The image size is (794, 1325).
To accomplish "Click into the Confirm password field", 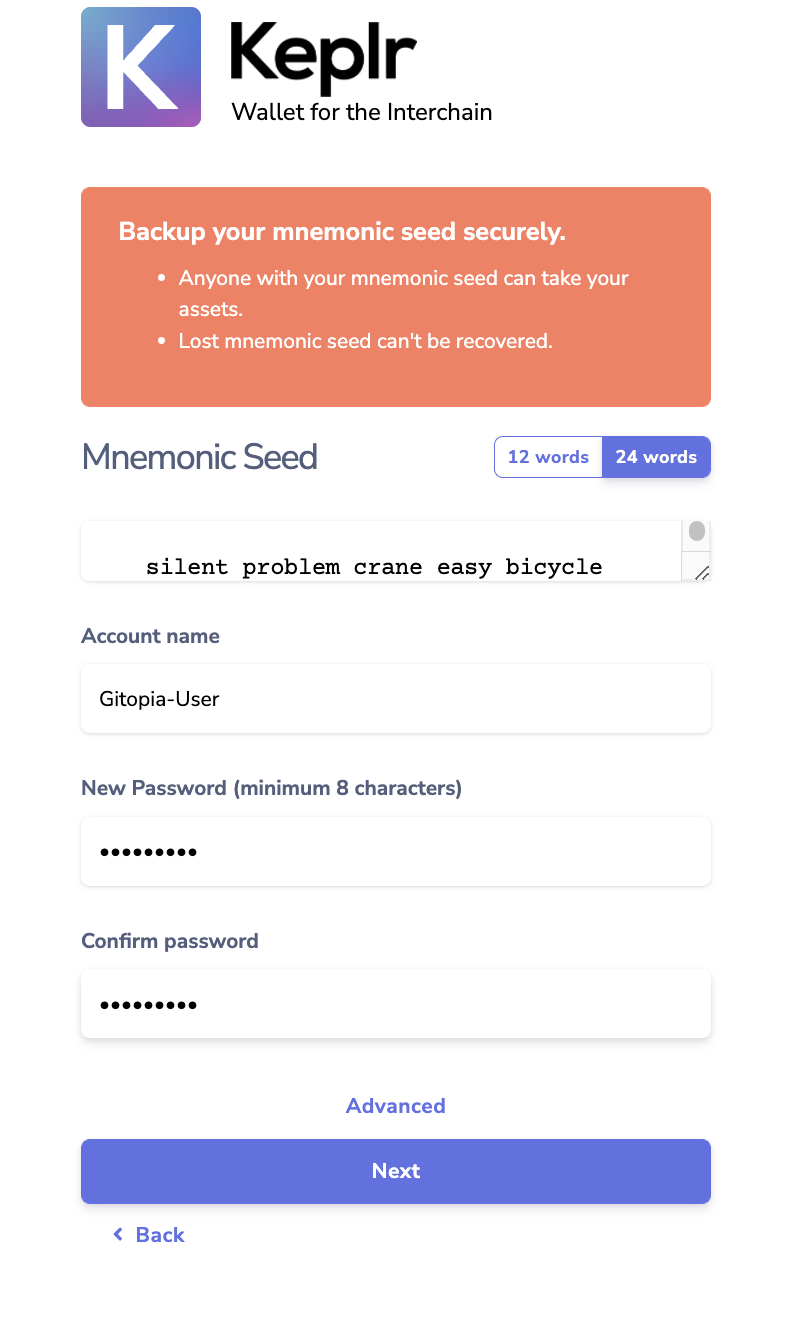I will [396, 1003].
